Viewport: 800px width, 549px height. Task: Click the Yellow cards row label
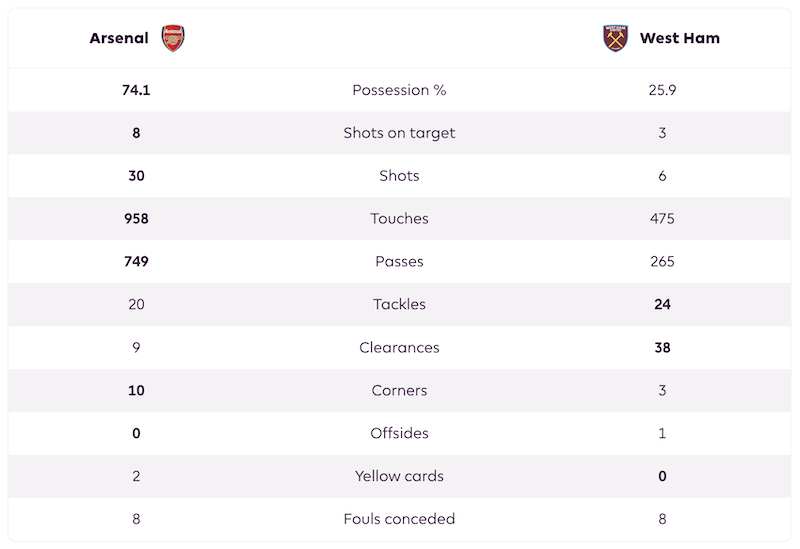coord(399,477)
